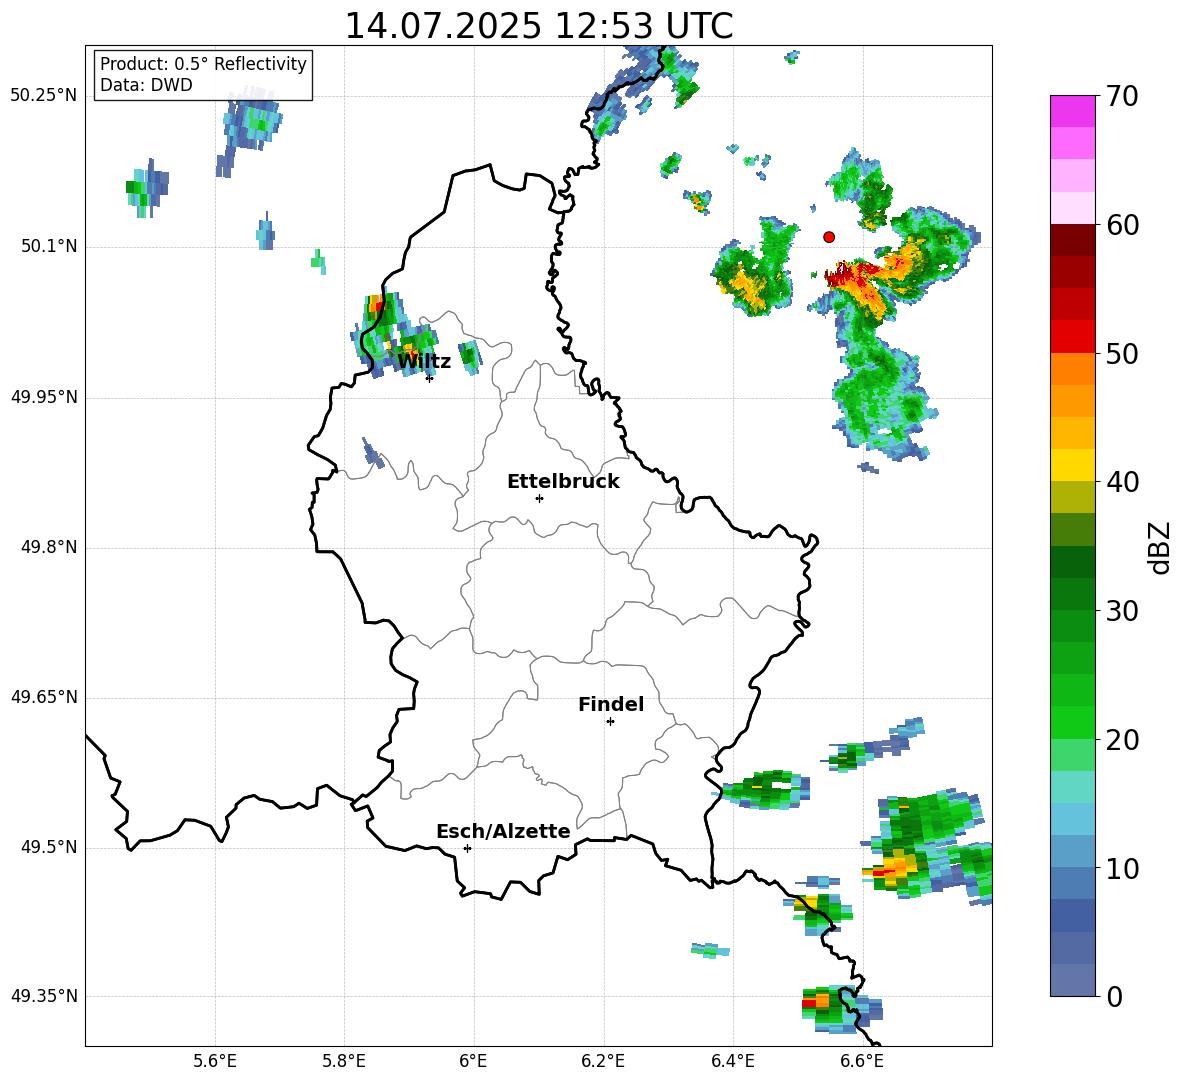Click the 40 tick on colorbar
Image resolution: width=1184 pixels, height=1081 pixels.
(1122, 482)
